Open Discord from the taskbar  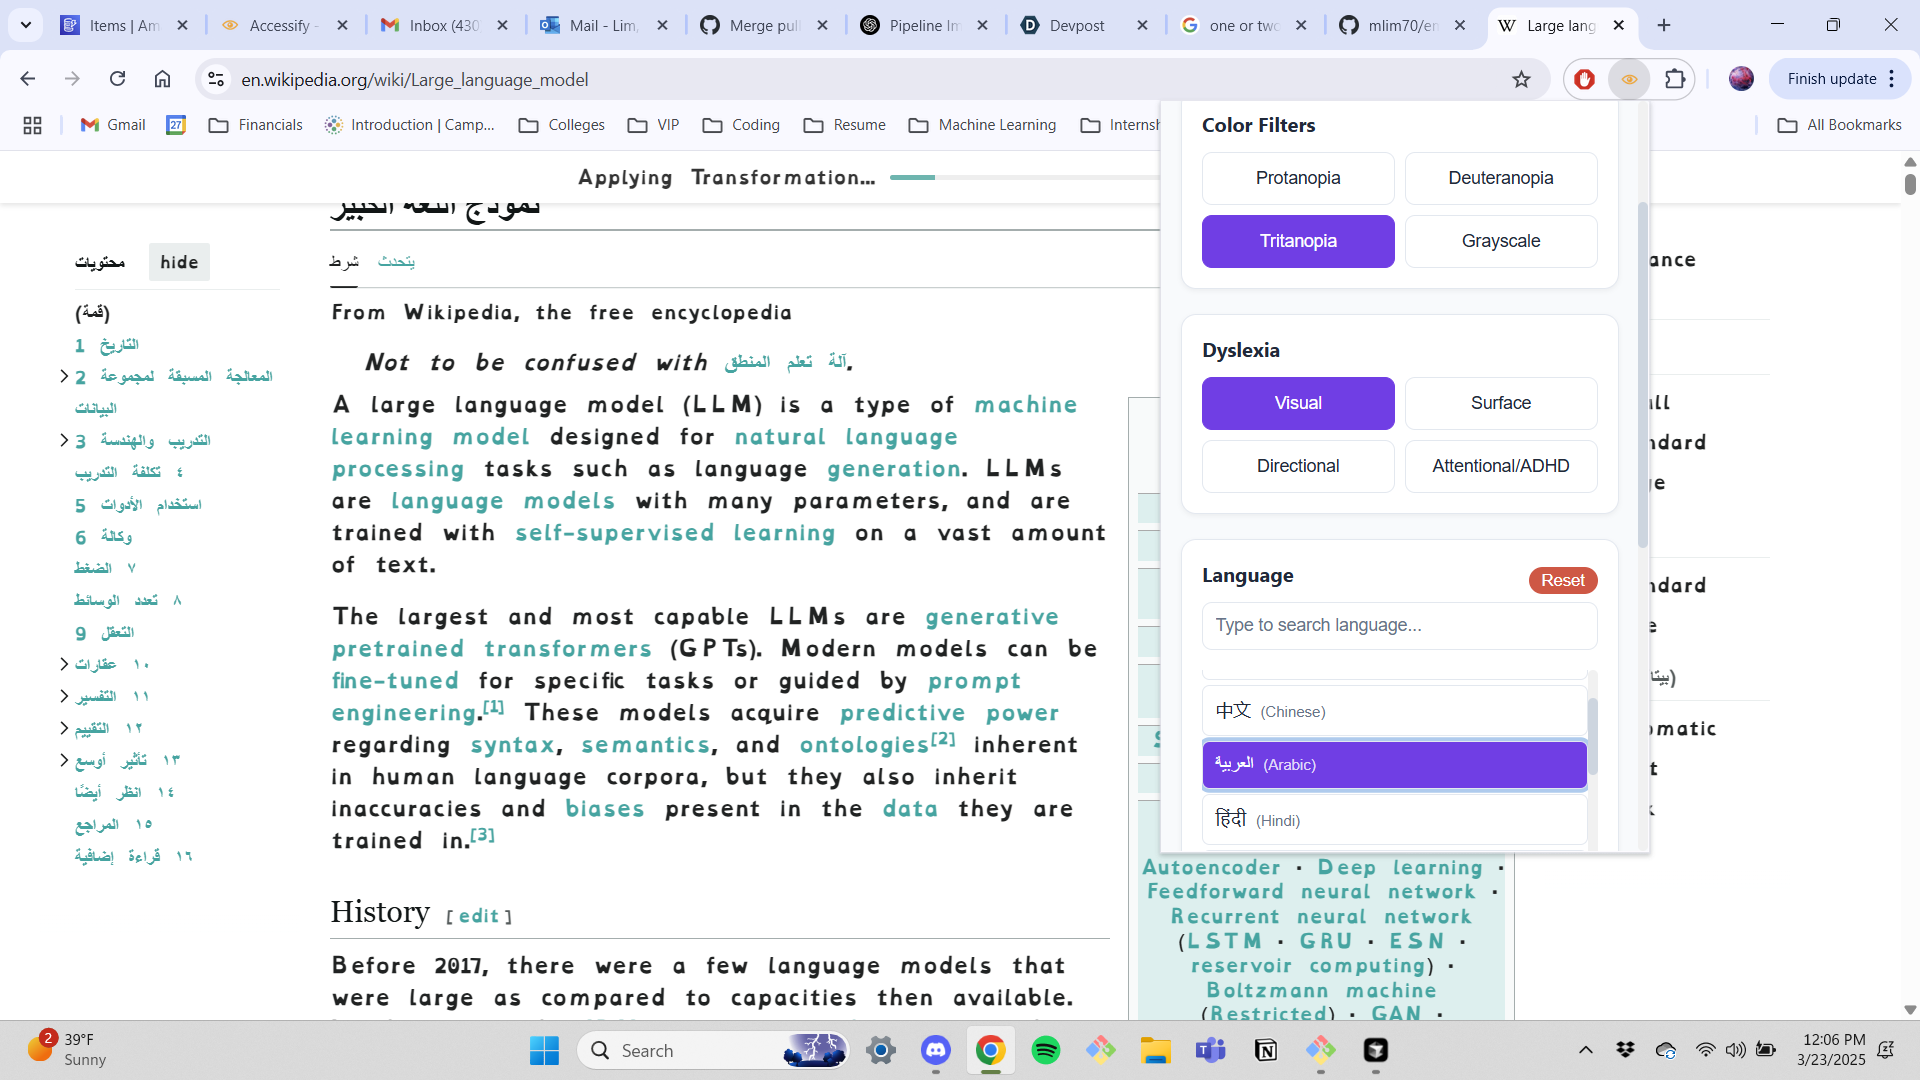936,1050
